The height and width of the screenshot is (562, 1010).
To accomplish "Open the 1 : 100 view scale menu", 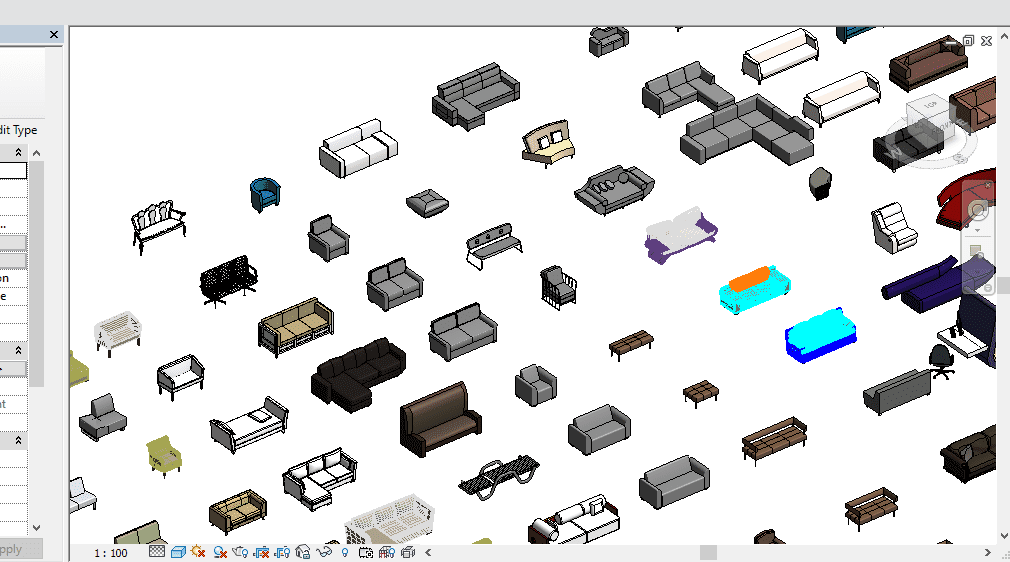I will coord(111,553).
